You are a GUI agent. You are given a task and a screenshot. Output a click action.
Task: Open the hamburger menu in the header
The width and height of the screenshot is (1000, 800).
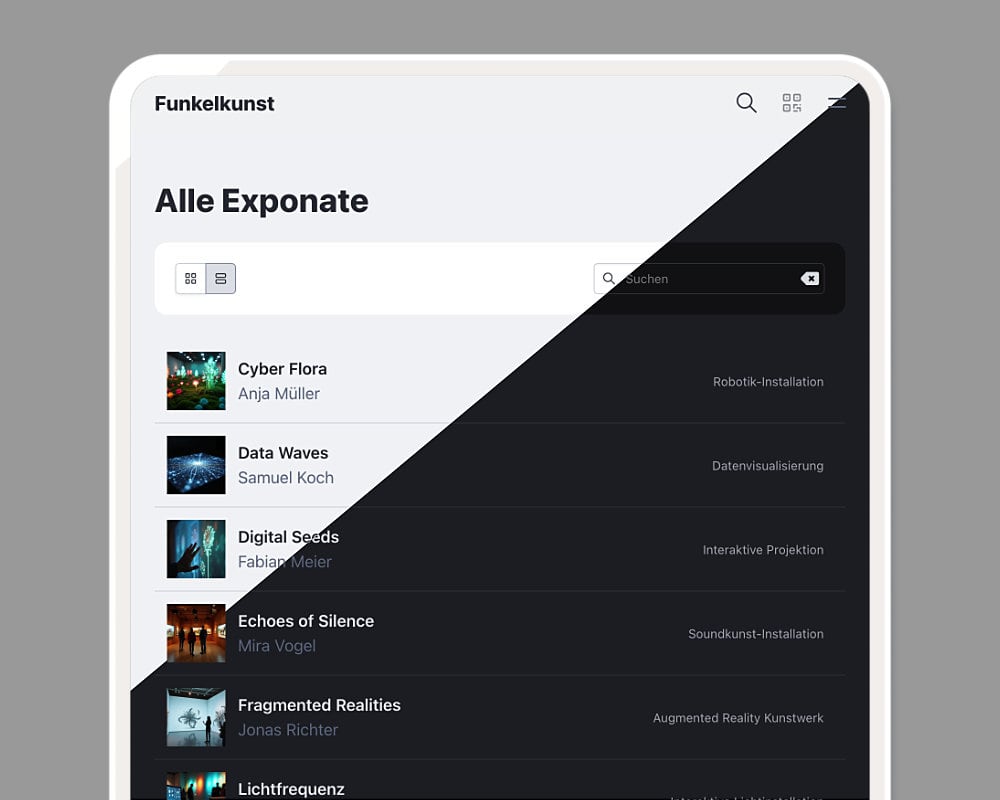tap(837, 103)
